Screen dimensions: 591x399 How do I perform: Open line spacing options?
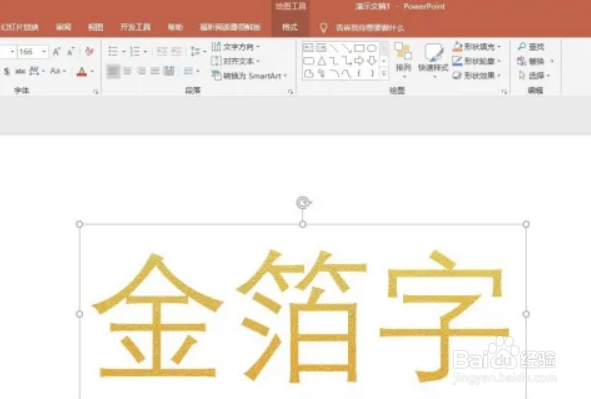tap(198, 51)
